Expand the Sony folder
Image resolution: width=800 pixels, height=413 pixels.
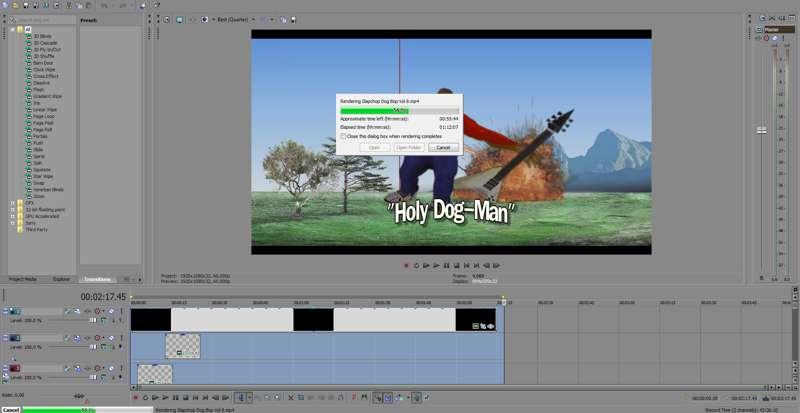(13, 223)
